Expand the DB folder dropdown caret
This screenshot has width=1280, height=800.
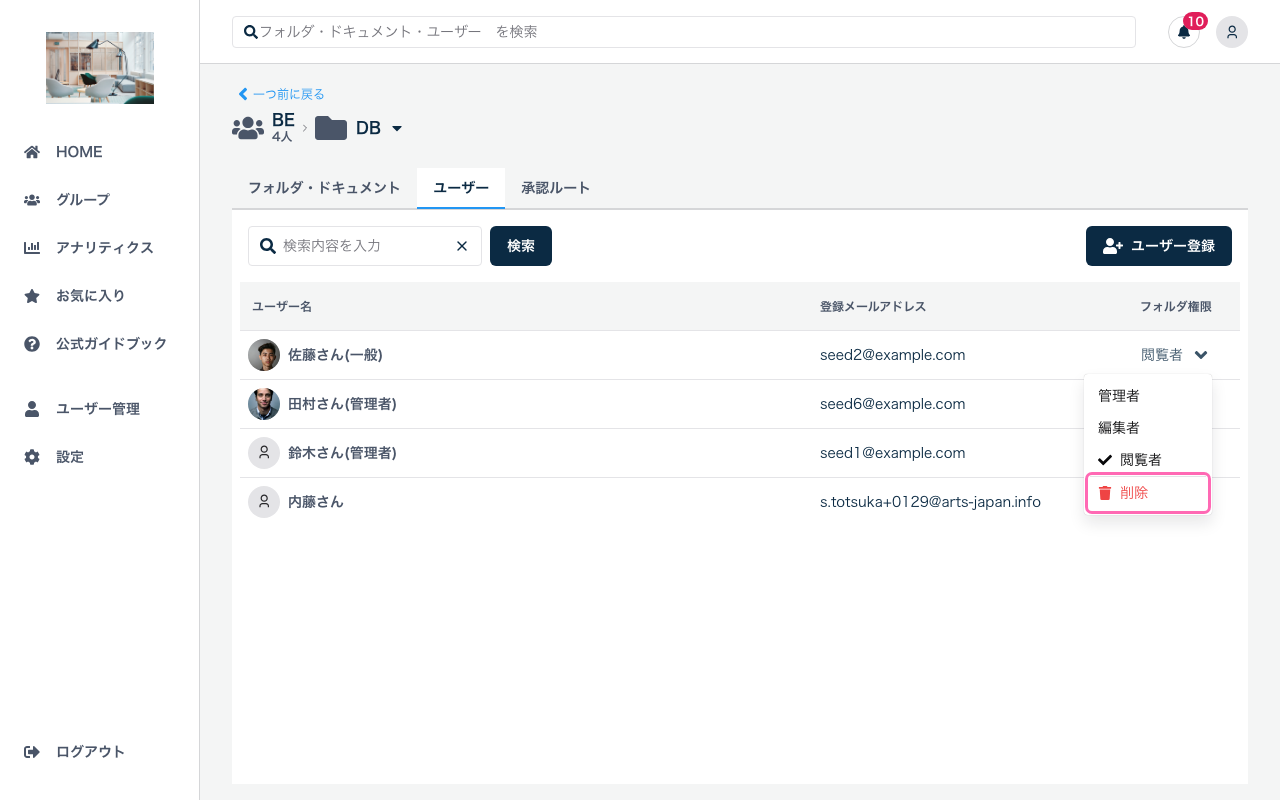(x=397, y=129)
